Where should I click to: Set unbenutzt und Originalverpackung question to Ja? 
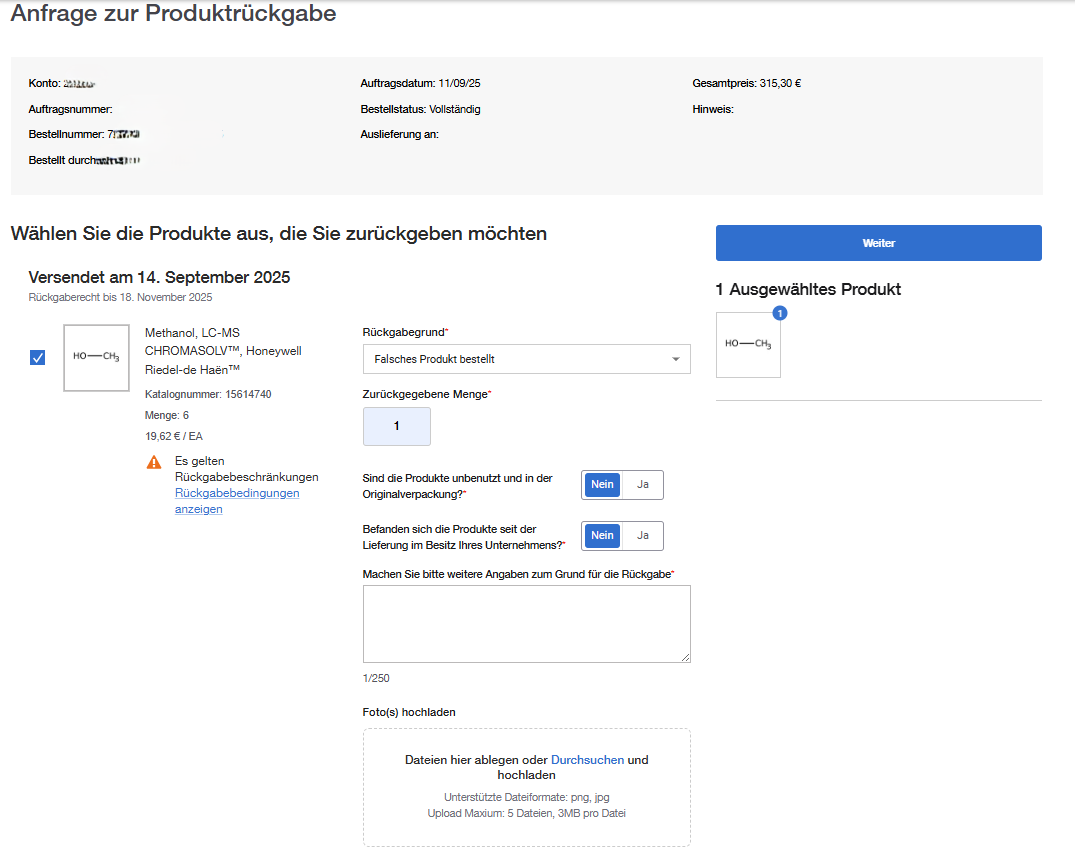645,484
